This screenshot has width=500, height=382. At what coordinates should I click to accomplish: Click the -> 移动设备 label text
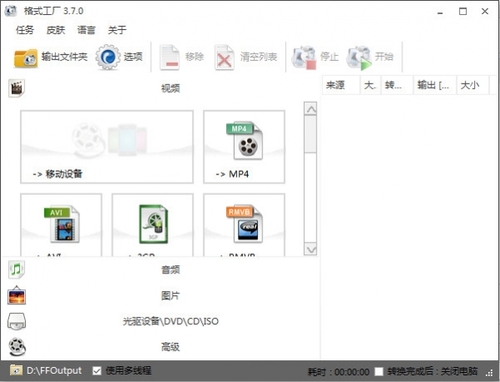tap(57, 174)
